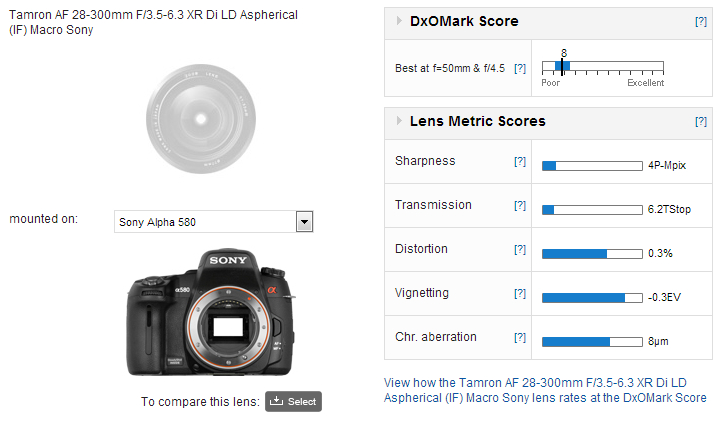
Task: Click the 'Excellent' scale label
Action: coord(645,83)
